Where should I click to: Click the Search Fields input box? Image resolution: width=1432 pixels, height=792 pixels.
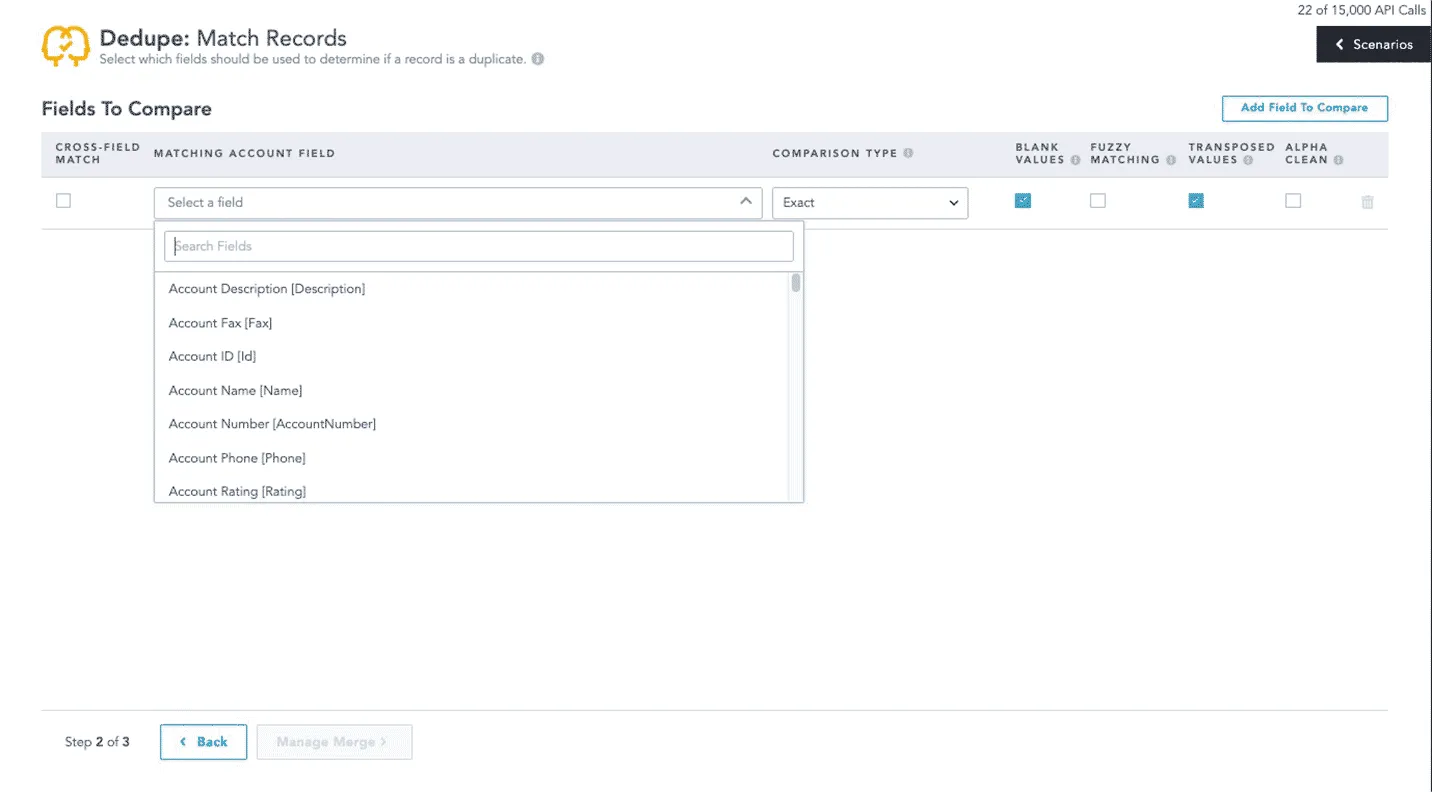(479, 246)
